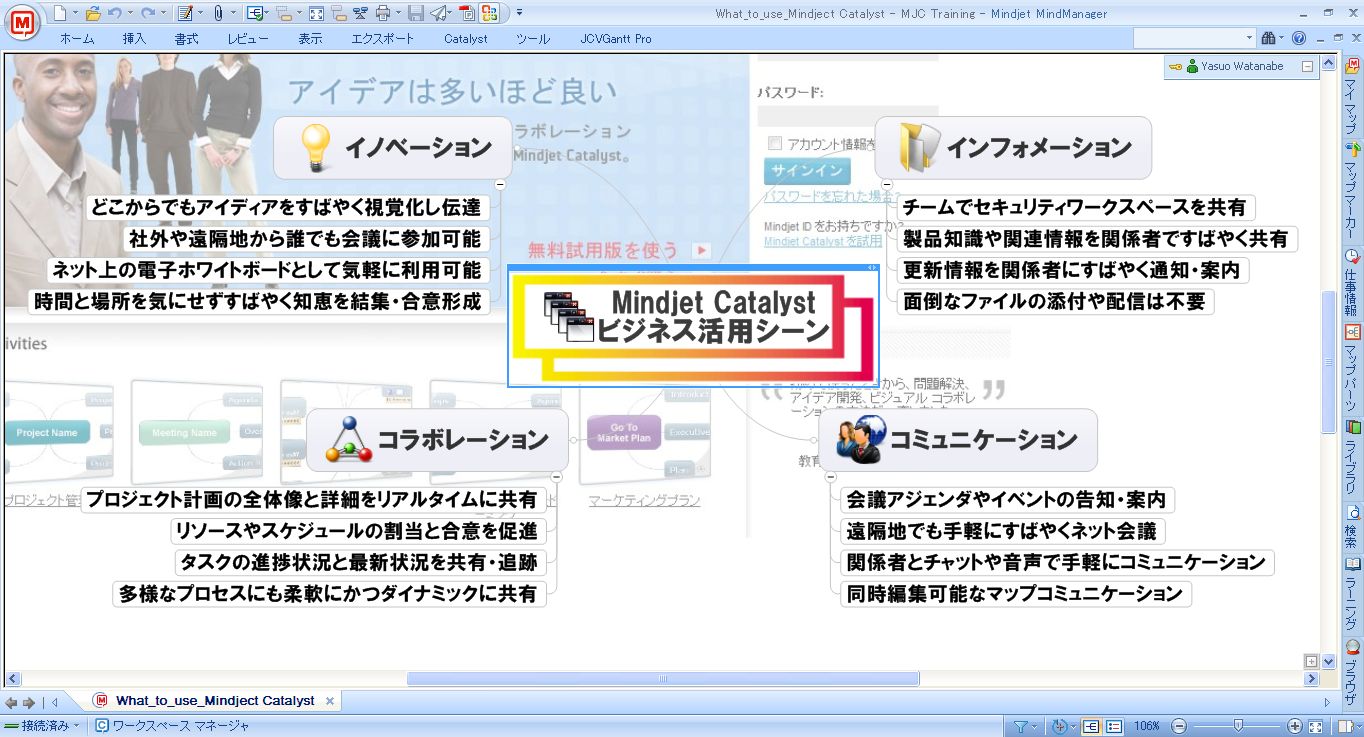The width and height of the screenshot is (1364, 737).
Task: Open the 表示 ribbon tab
Action: click(310, 38)
